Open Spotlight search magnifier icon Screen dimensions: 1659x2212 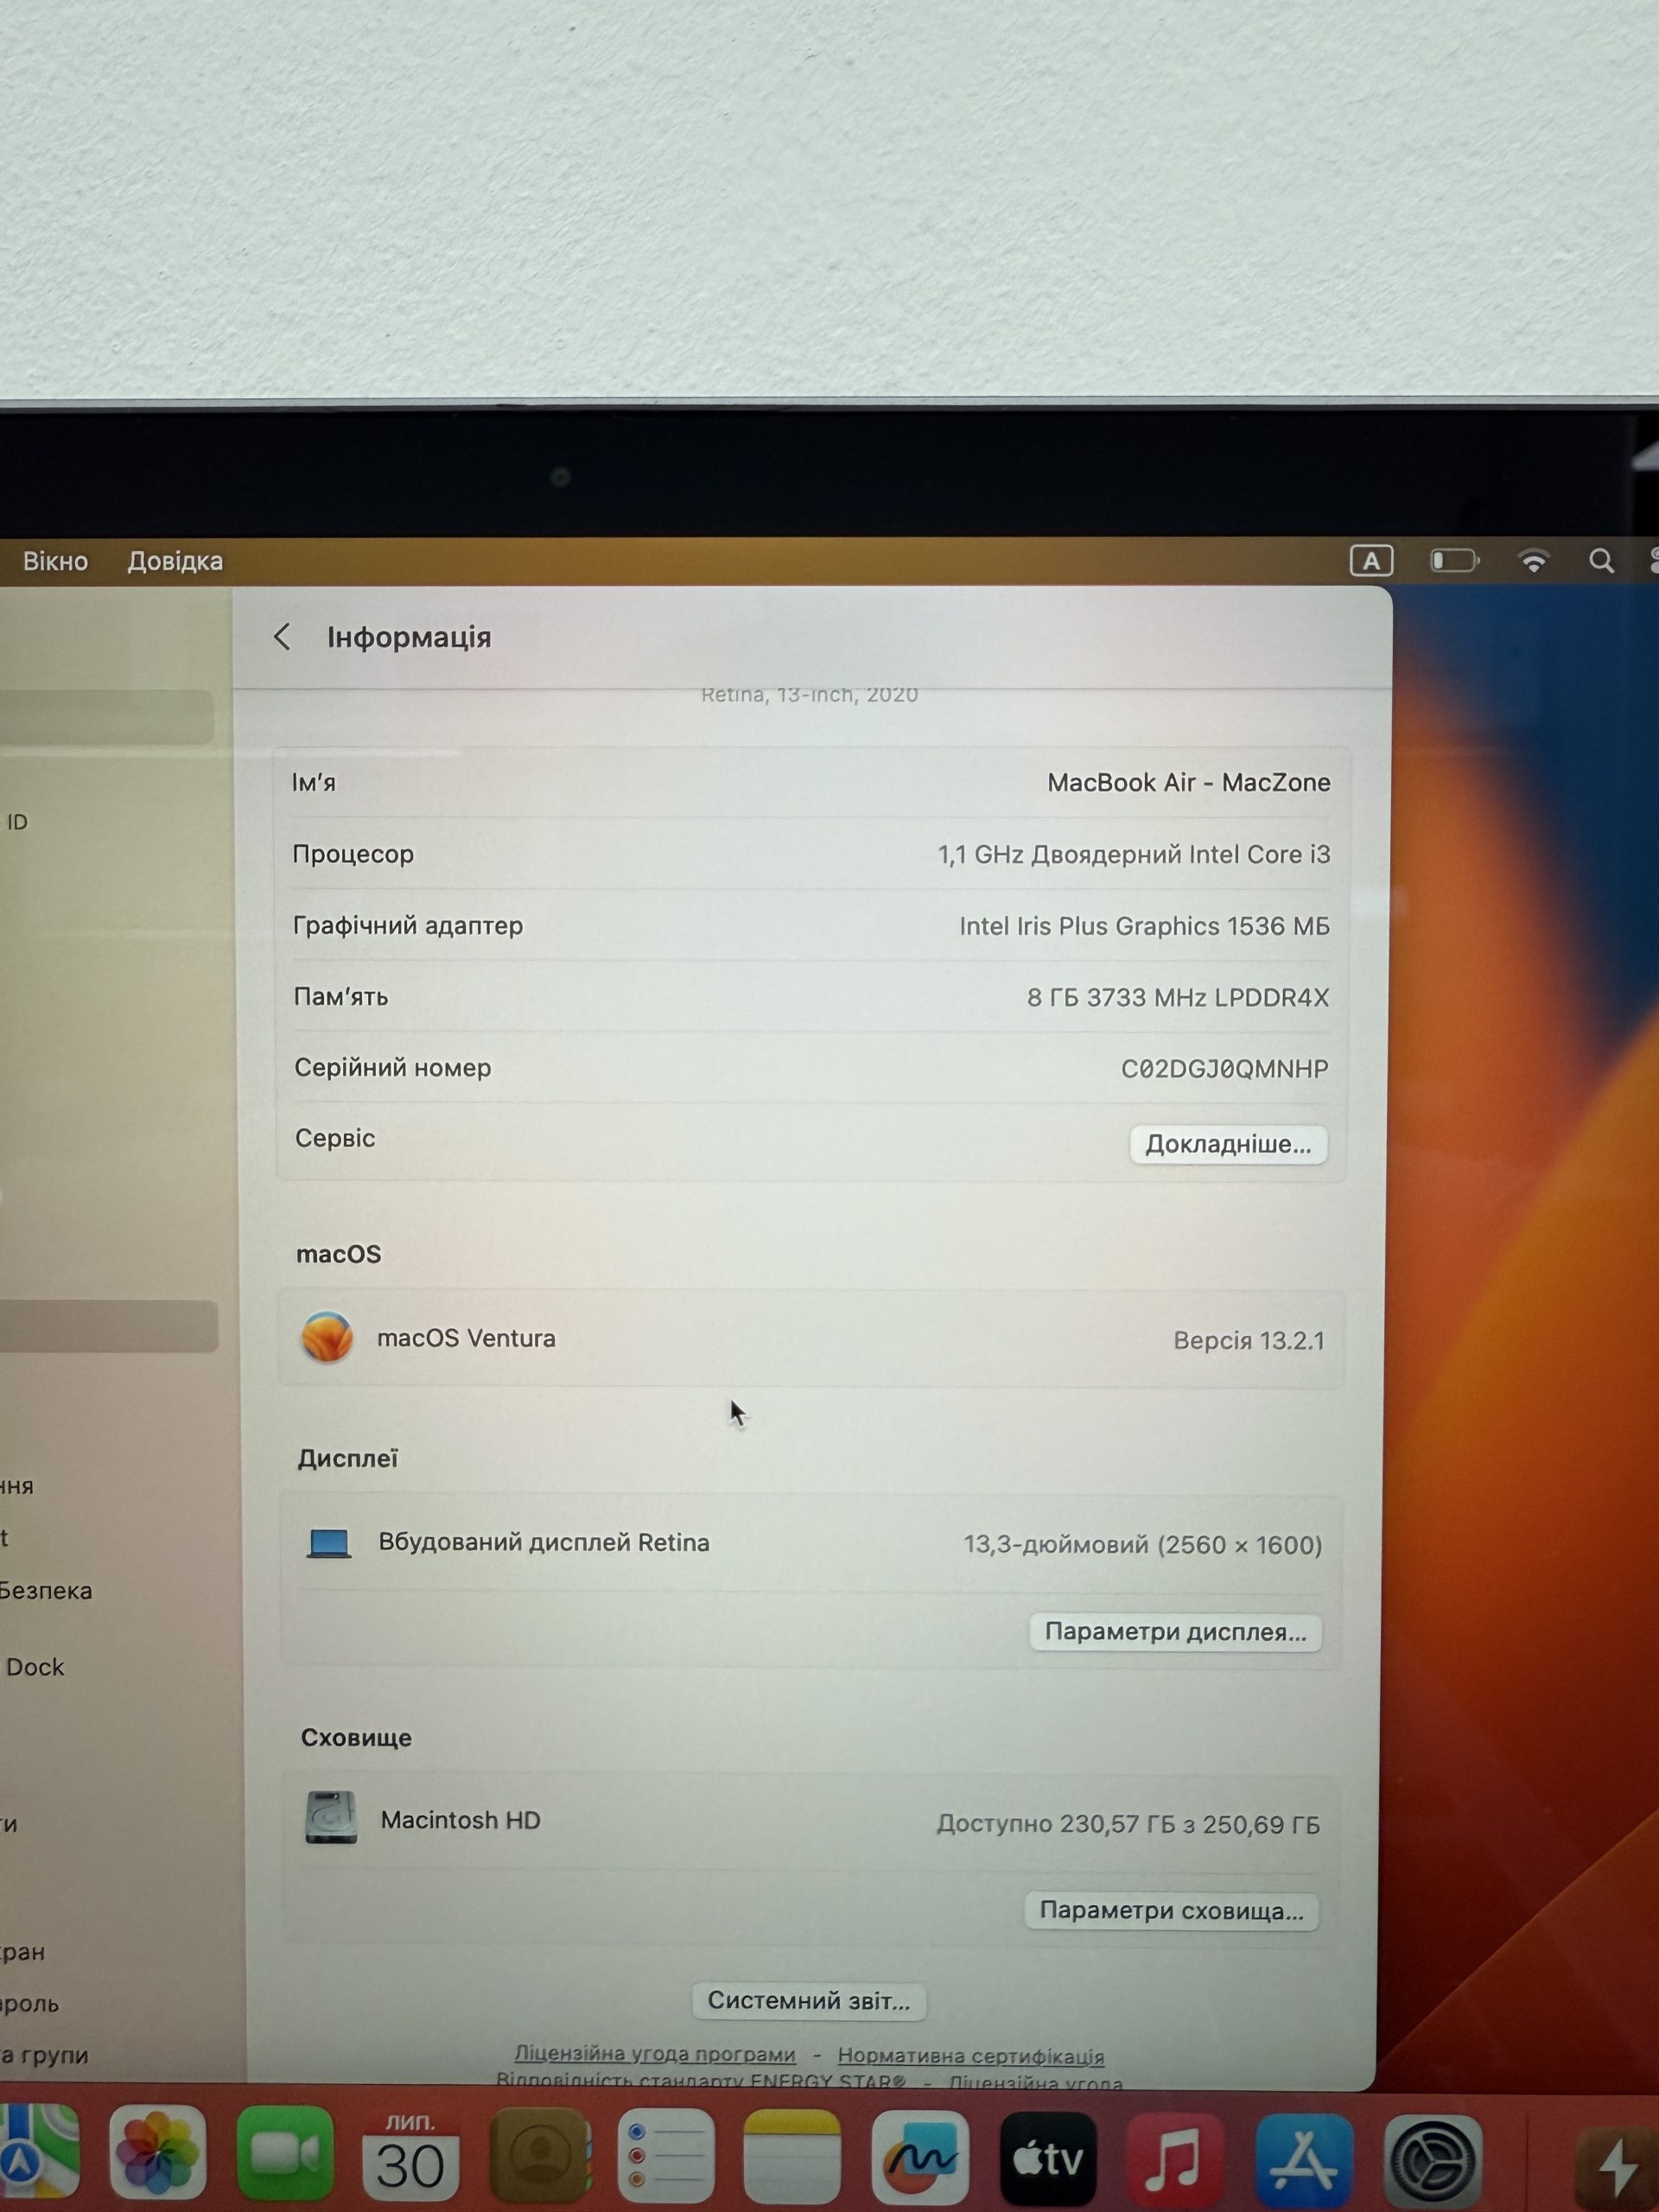(x=1601, y=561)
